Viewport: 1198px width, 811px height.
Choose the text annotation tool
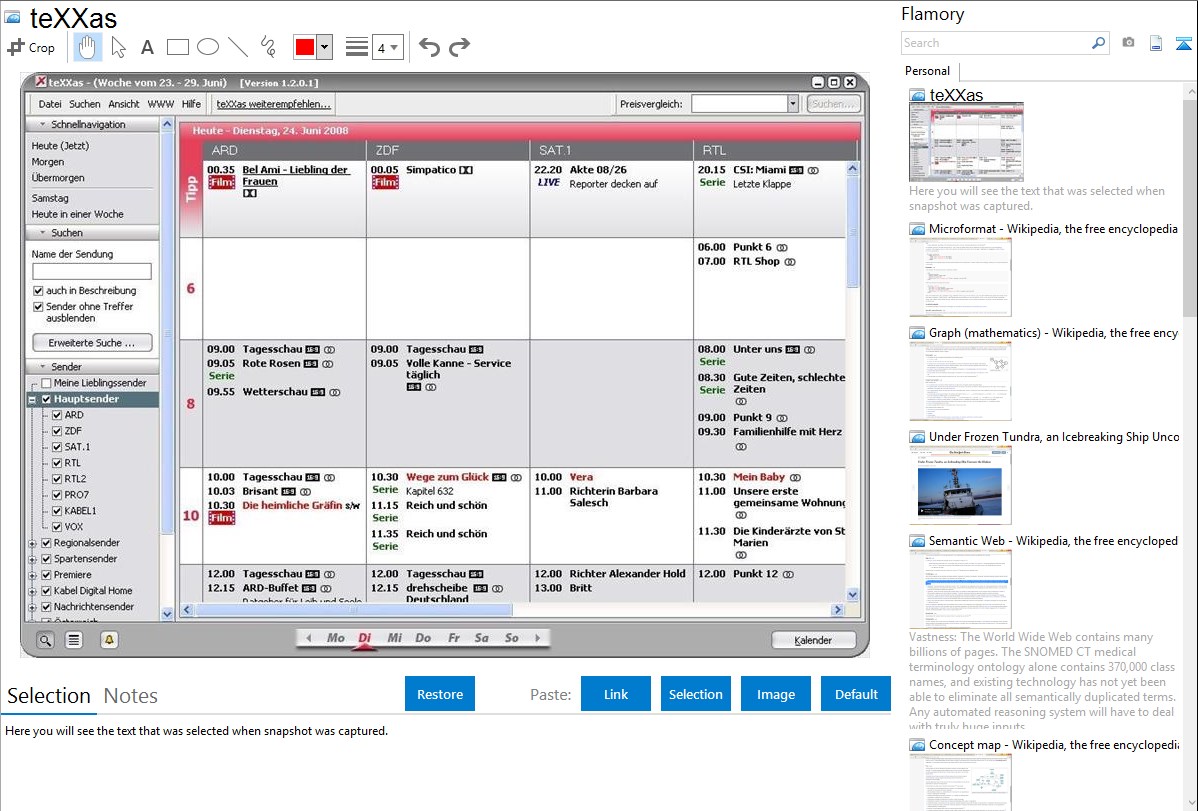point(147,47)
